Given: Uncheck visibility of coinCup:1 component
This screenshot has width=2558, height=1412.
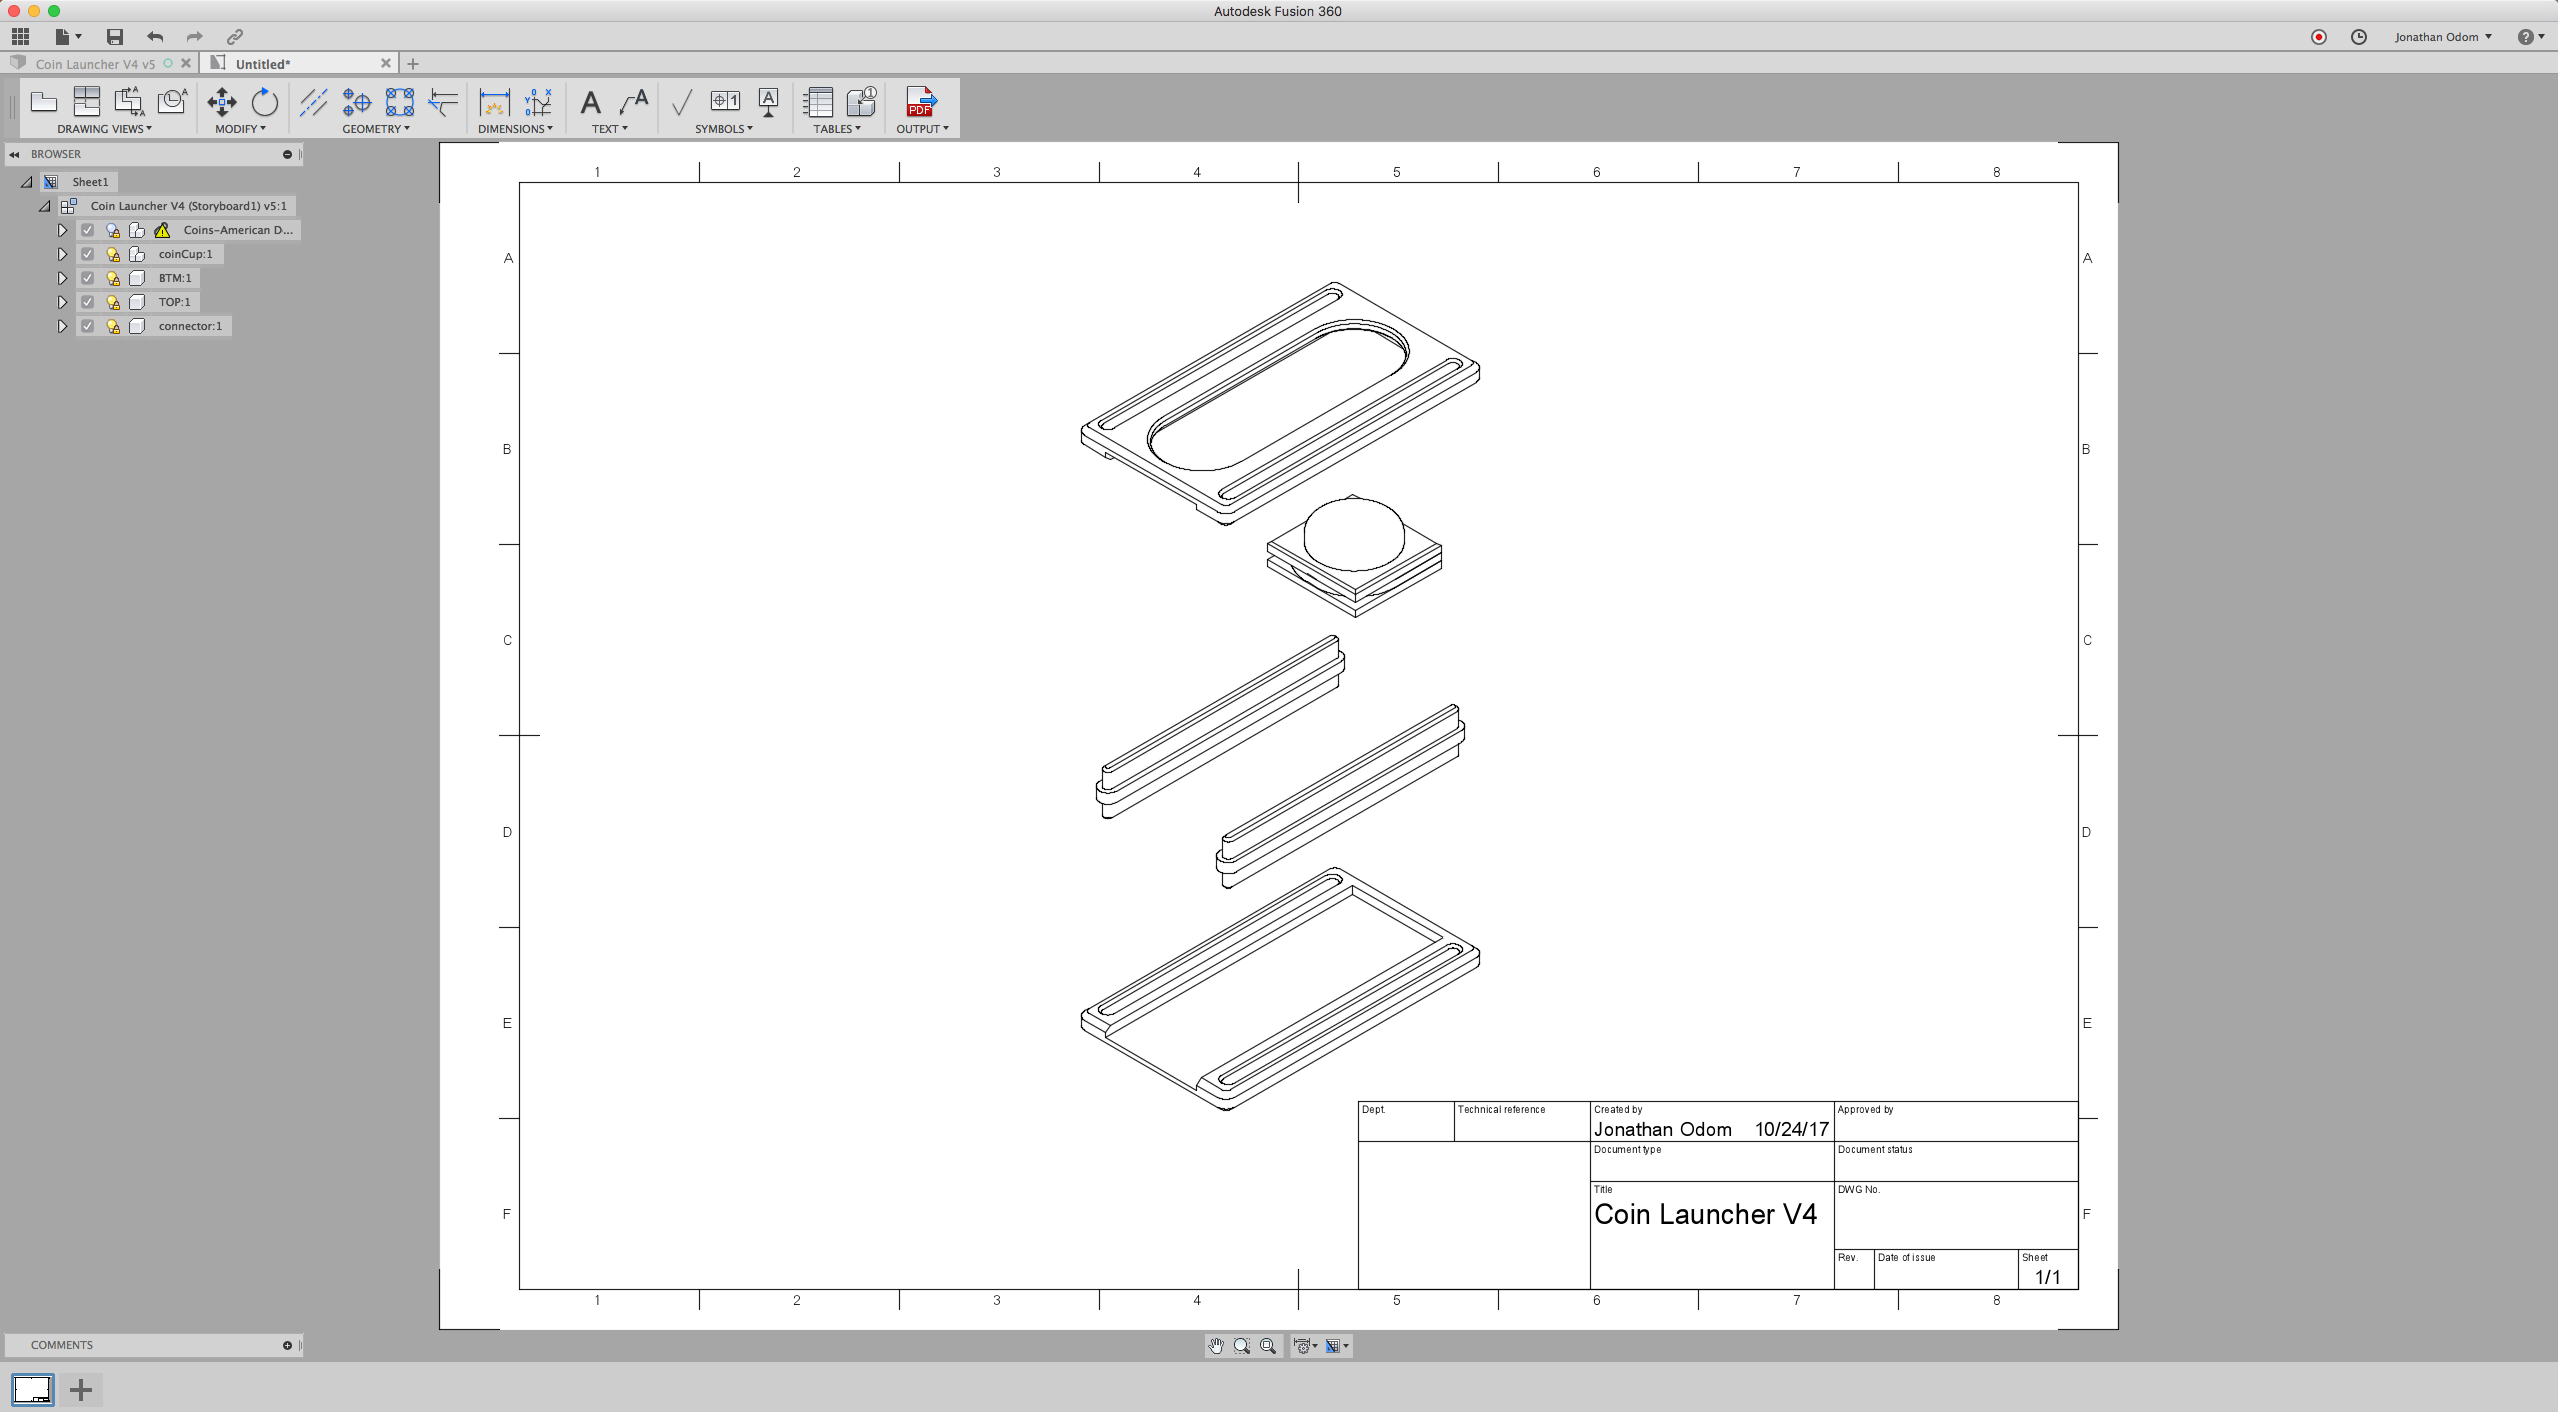Looking at the screenshot, I should pos(88,253).
